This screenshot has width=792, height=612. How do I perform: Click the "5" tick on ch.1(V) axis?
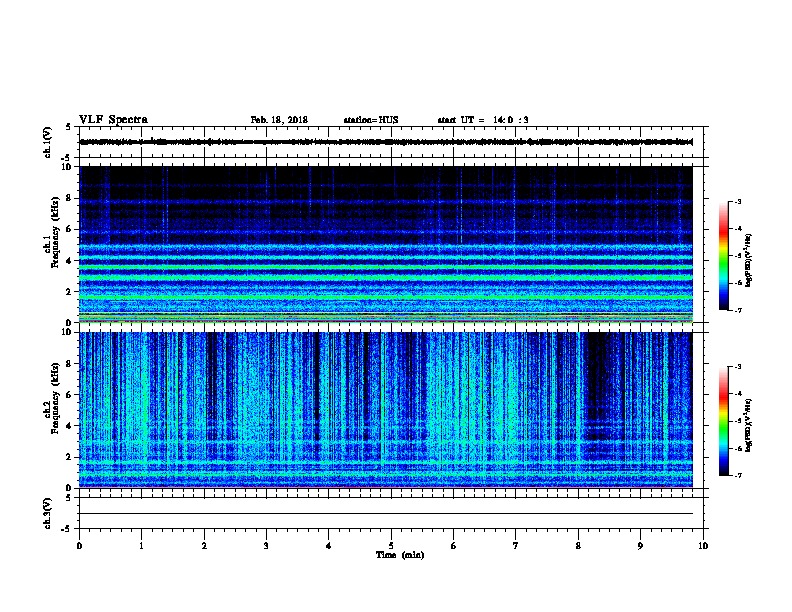coord(69,127)
